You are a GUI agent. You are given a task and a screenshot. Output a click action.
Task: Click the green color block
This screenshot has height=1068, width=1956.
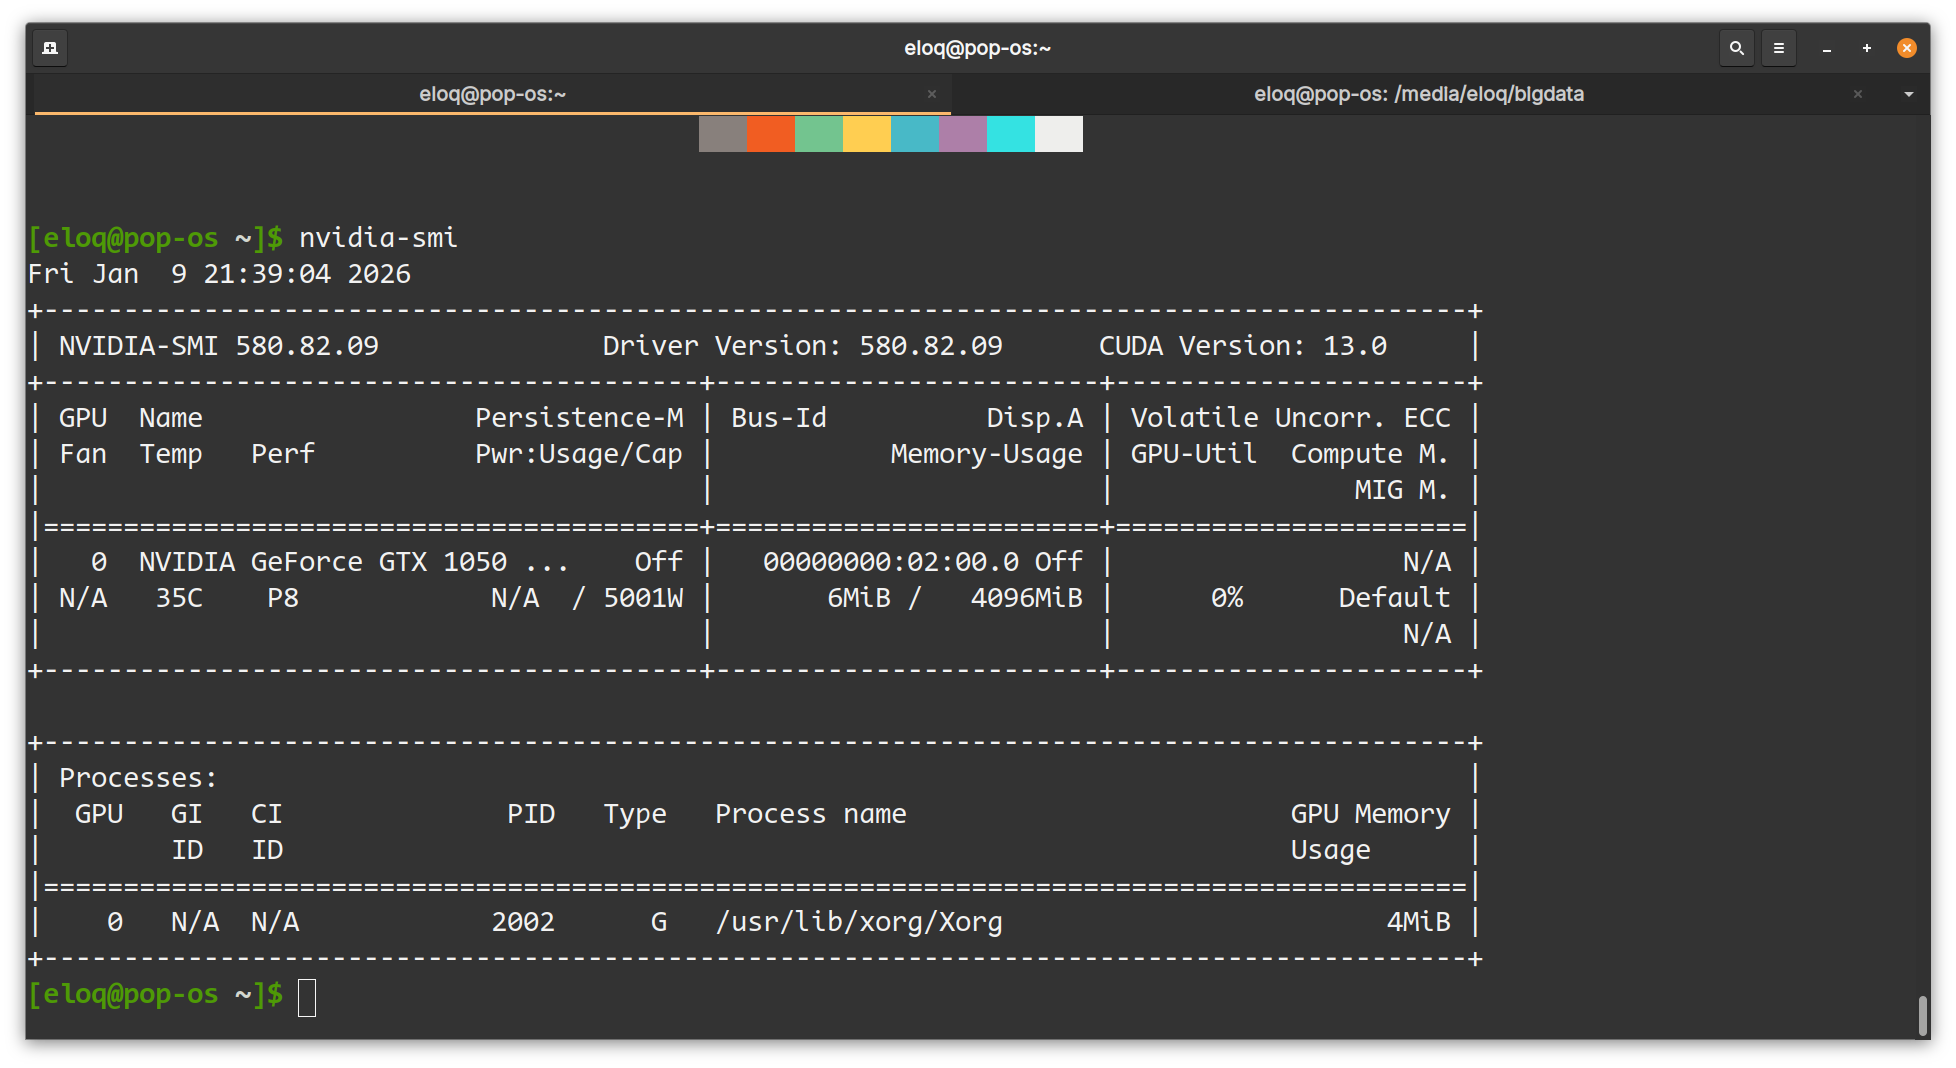click(819, 134)
